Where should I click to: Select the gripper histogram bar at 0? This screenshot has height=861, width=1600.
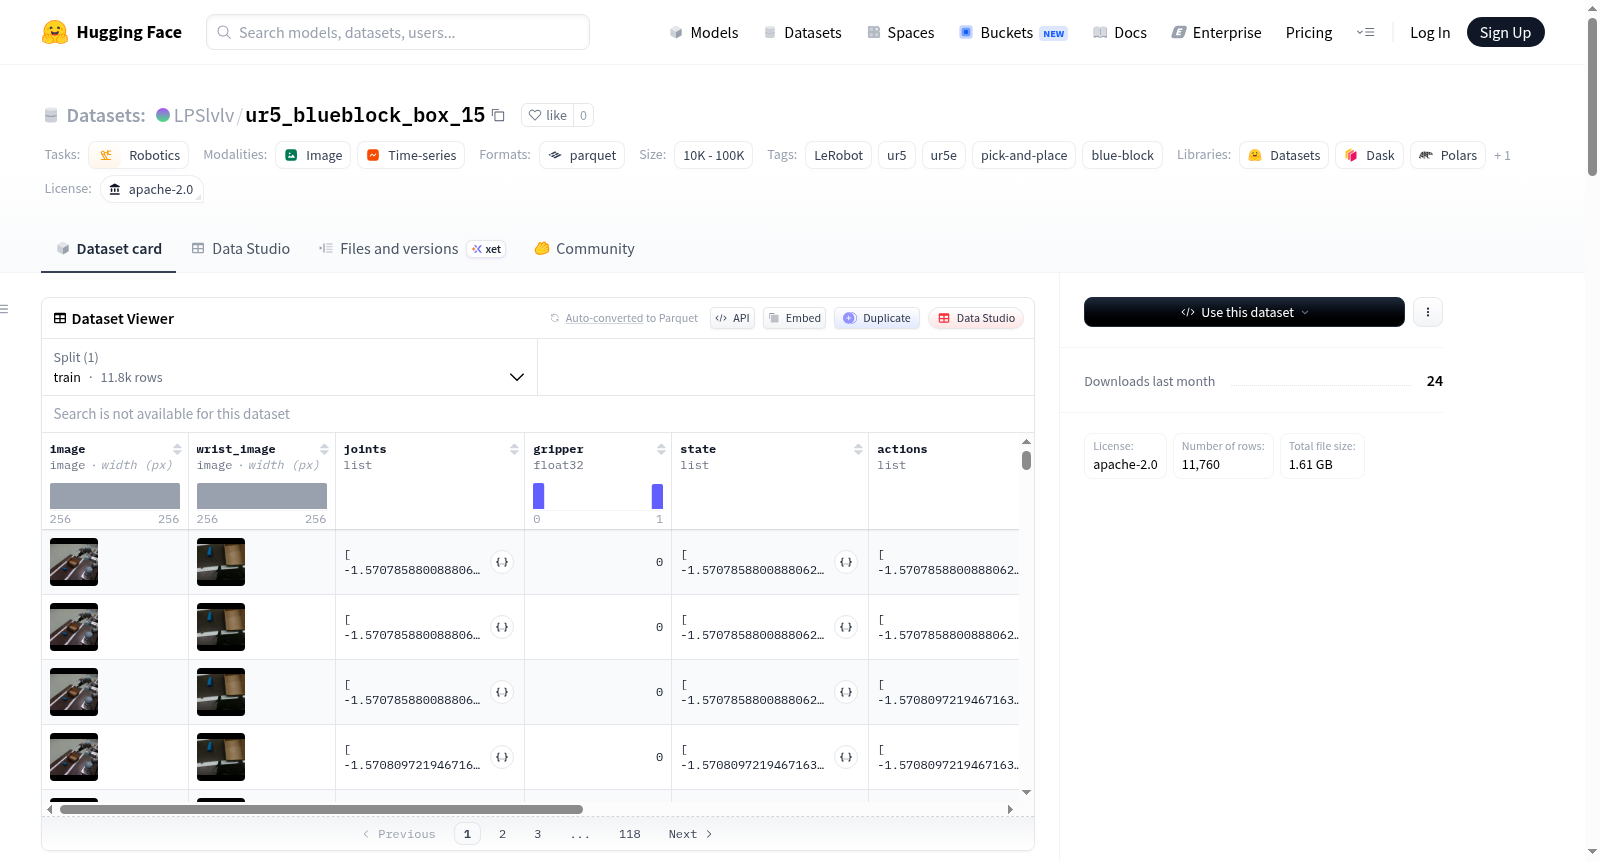[x=539, y=496]
